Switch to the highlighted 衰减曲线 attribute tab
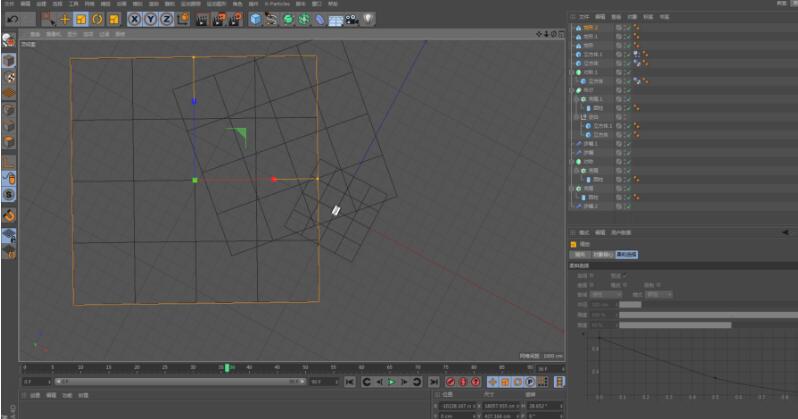The image size is (798, 419). pos(627,255)
